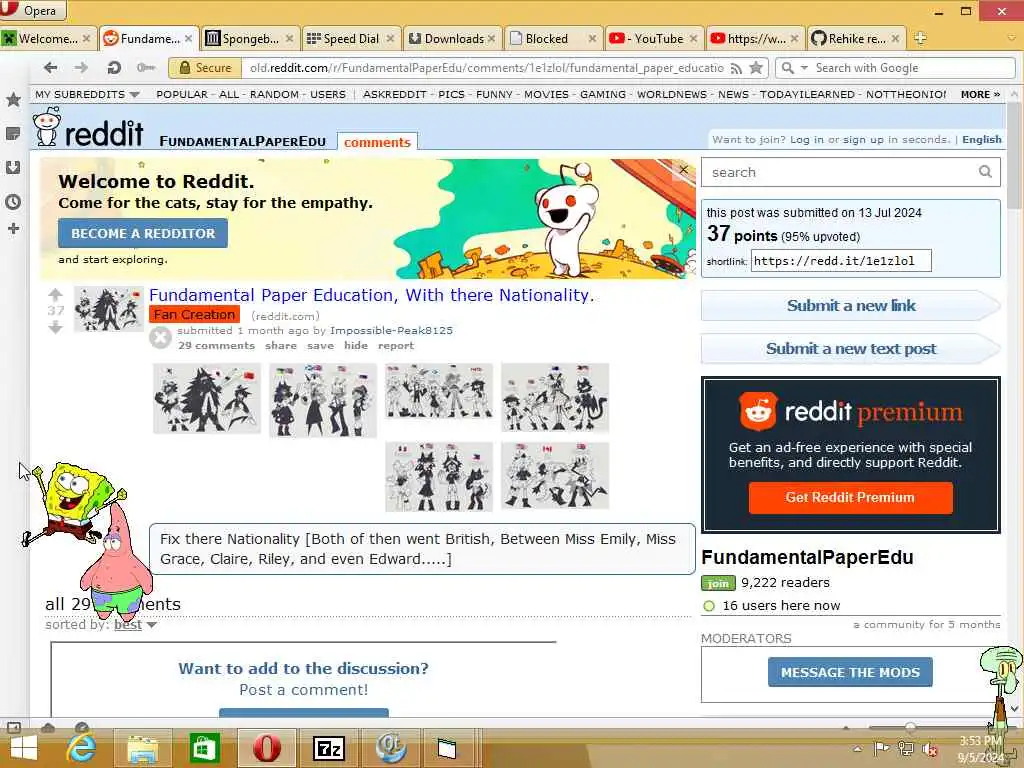Click the post report link
This screenshot has height=768, width=1024.
(x=396, y=345)
